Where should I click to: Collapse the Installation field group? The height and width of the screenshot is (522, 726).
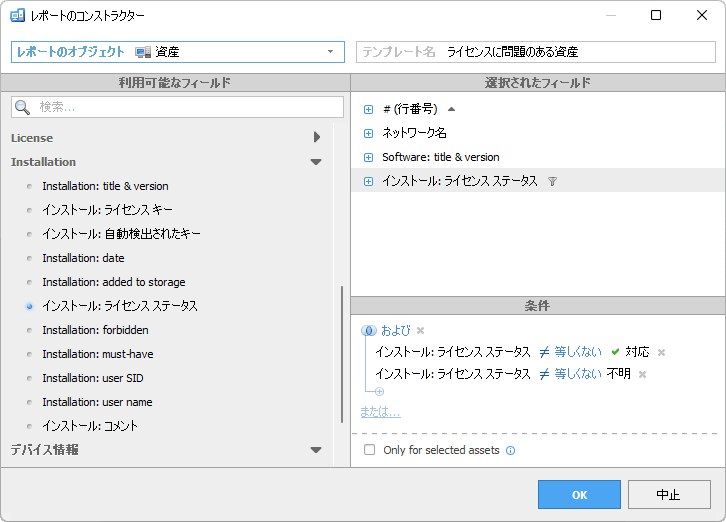[316, 162]
